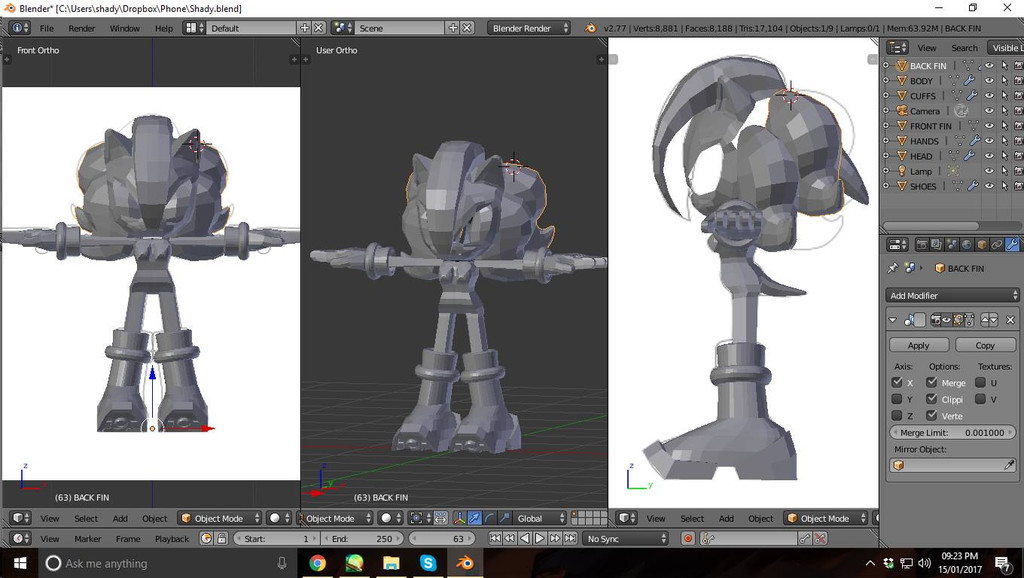1024x578 pixels.
Task: Open Object Mode dropdown in the right viewport
Action: (x=826, y=519)
